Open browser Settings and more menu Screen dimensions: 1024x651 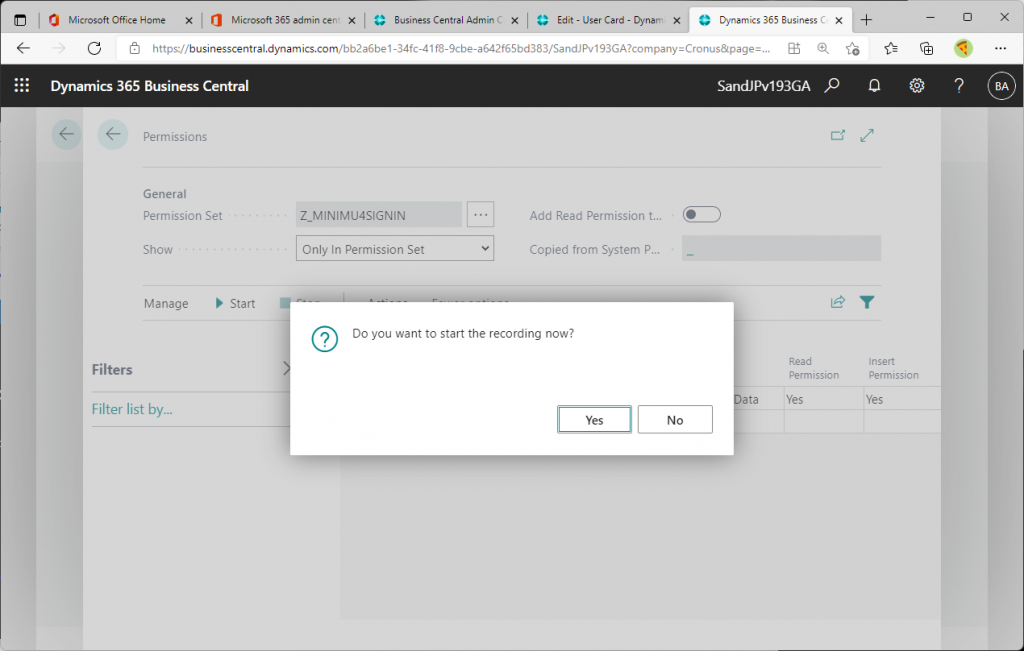click(1000, 48)
